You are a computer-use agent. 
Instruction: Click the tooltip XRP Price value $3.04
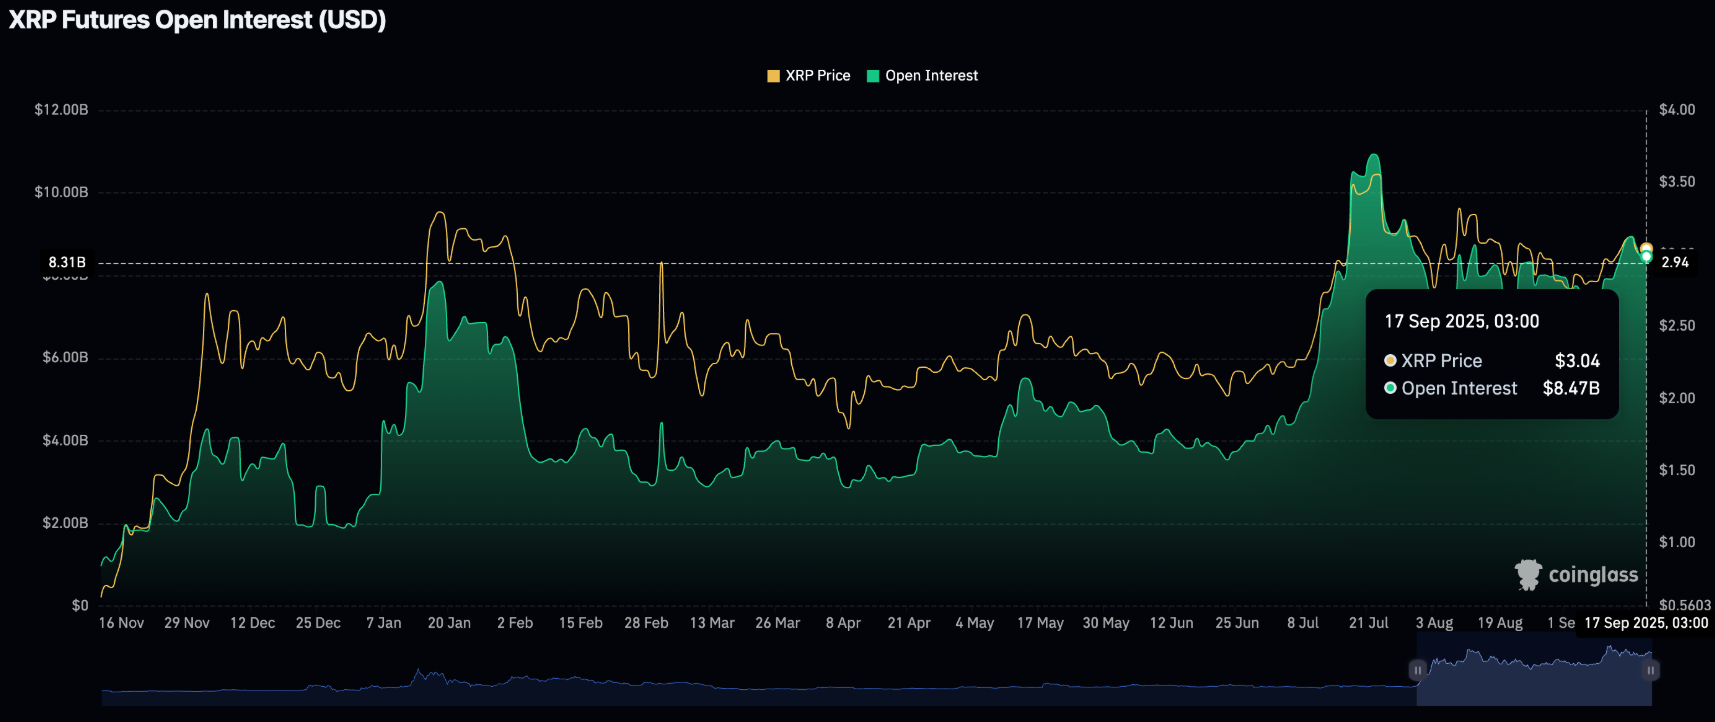click(1577, 361)
